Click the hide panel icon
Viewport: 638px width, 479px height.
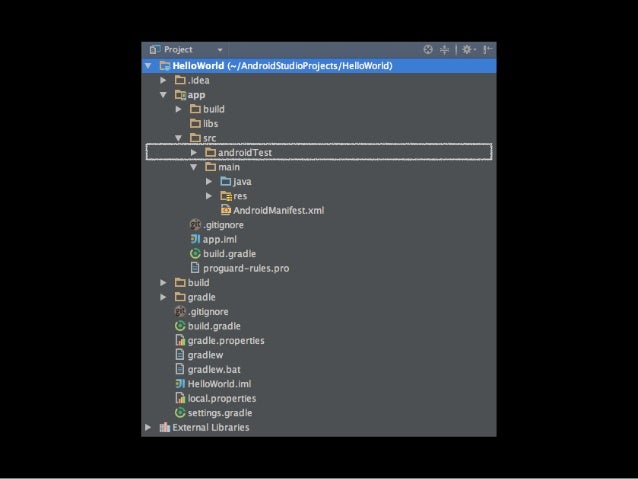click(487, 50)
